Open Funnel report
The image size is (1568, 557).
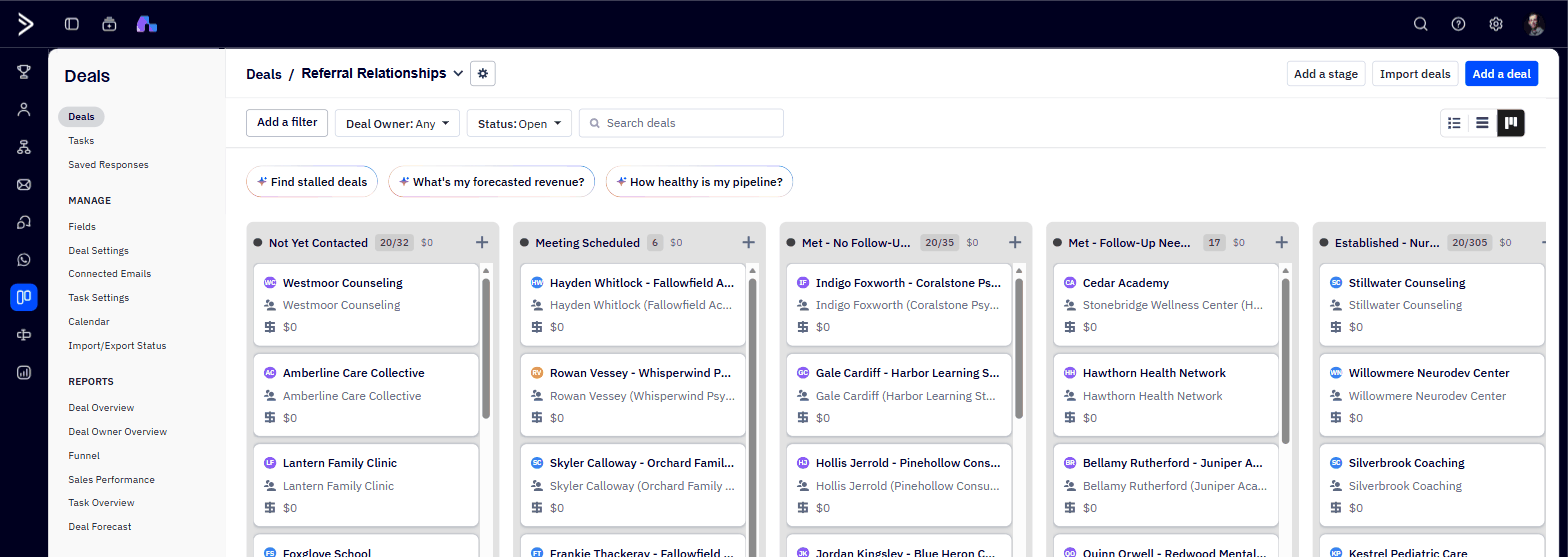click(x=84, y=456)
